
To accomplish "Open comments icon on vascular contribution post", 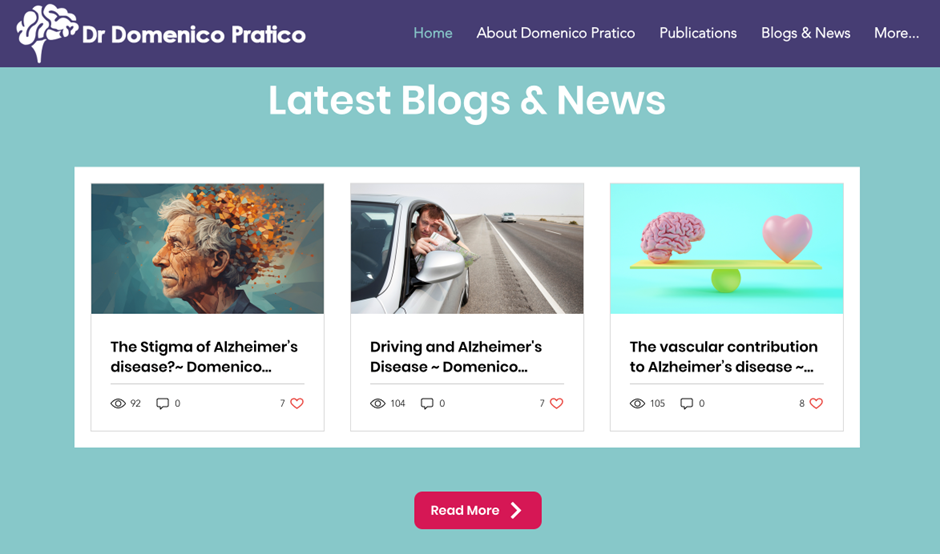I will (x=686, y=404).
